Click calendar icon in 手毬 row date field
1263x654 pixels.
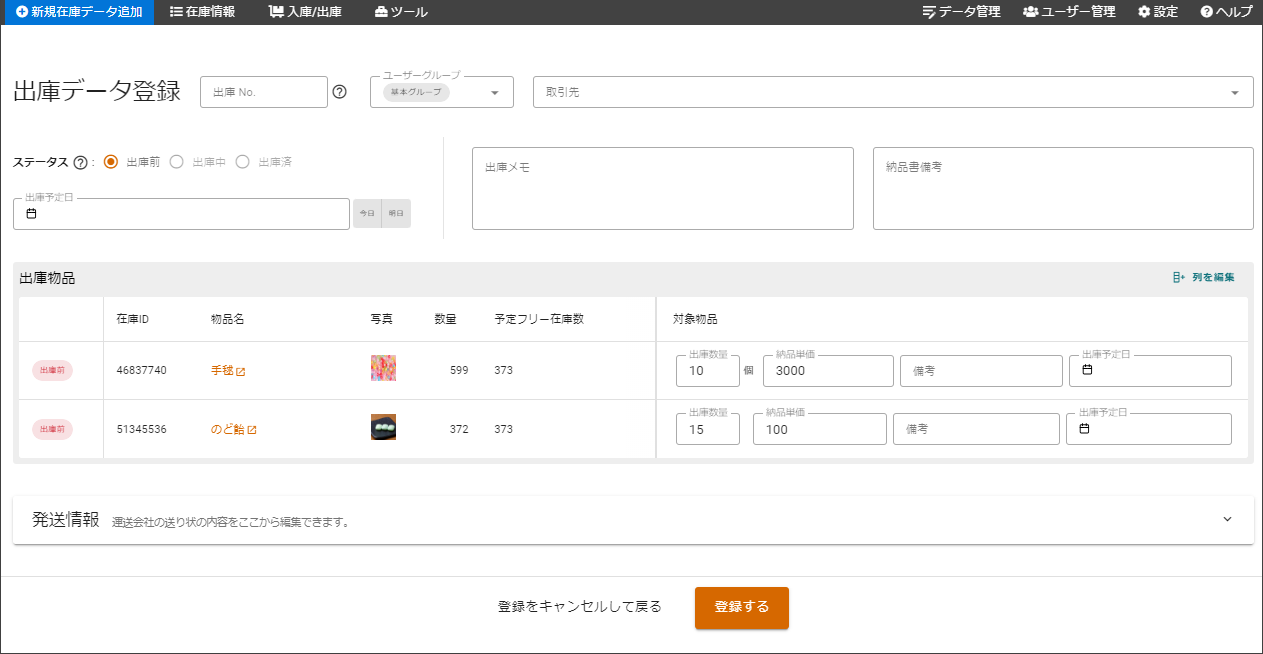[x=1087, y=370]
